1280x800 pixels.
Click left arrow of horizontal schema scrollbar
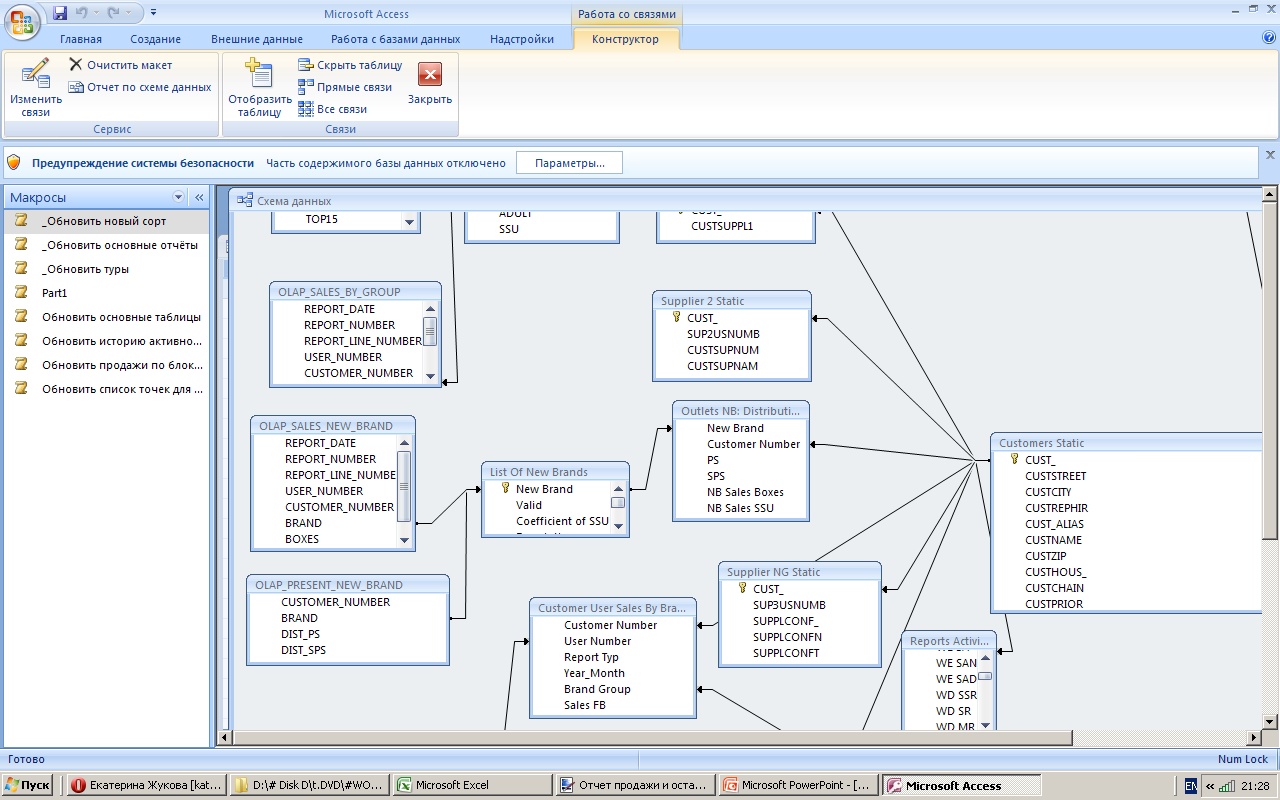tap(225, 737)
